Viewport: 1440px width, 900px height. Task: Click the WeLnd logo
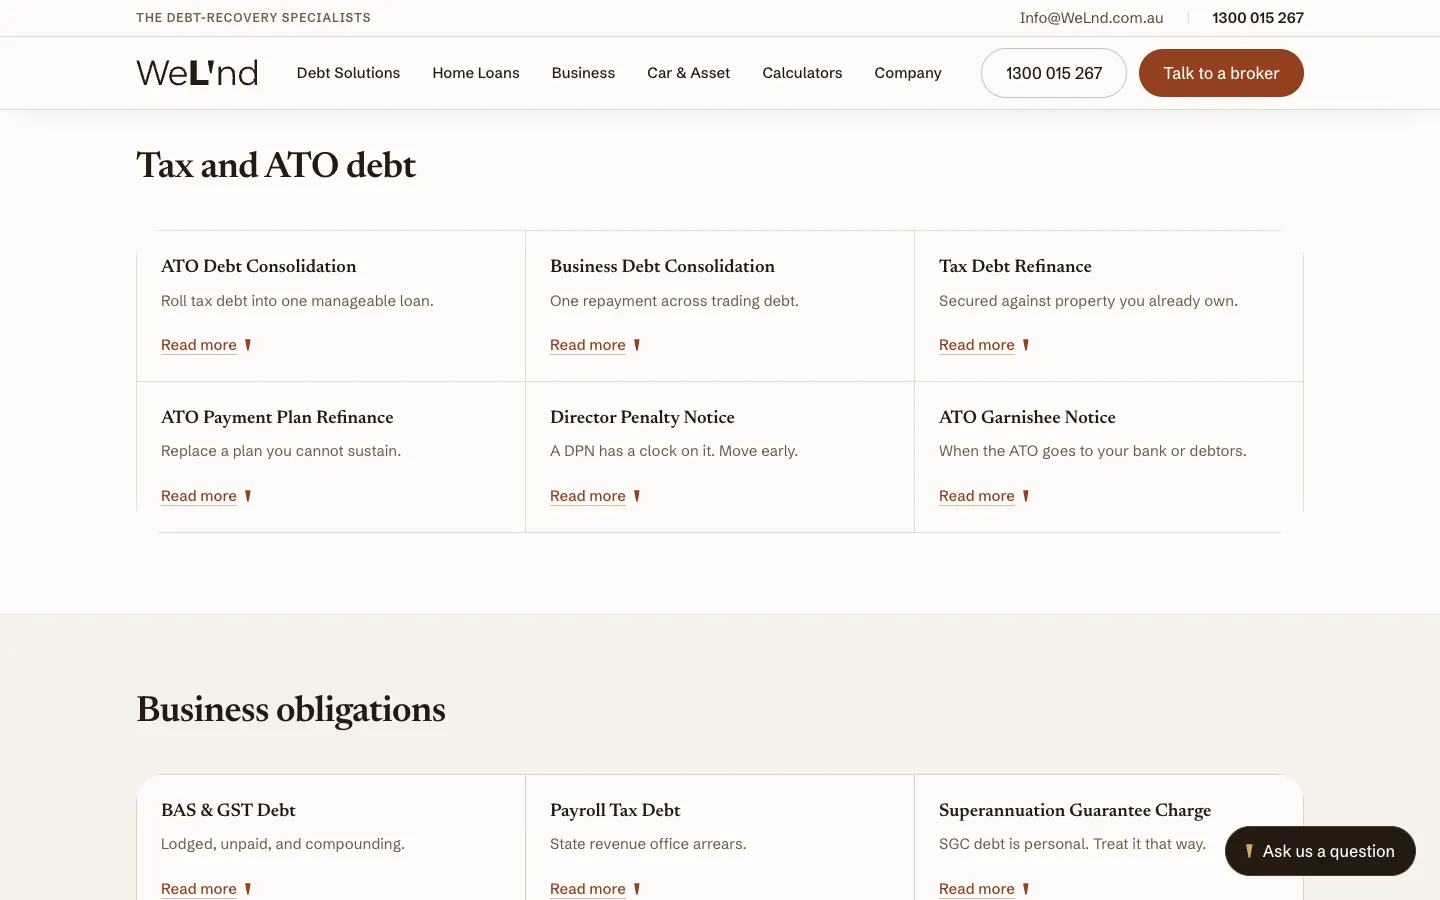pos(197,73)
